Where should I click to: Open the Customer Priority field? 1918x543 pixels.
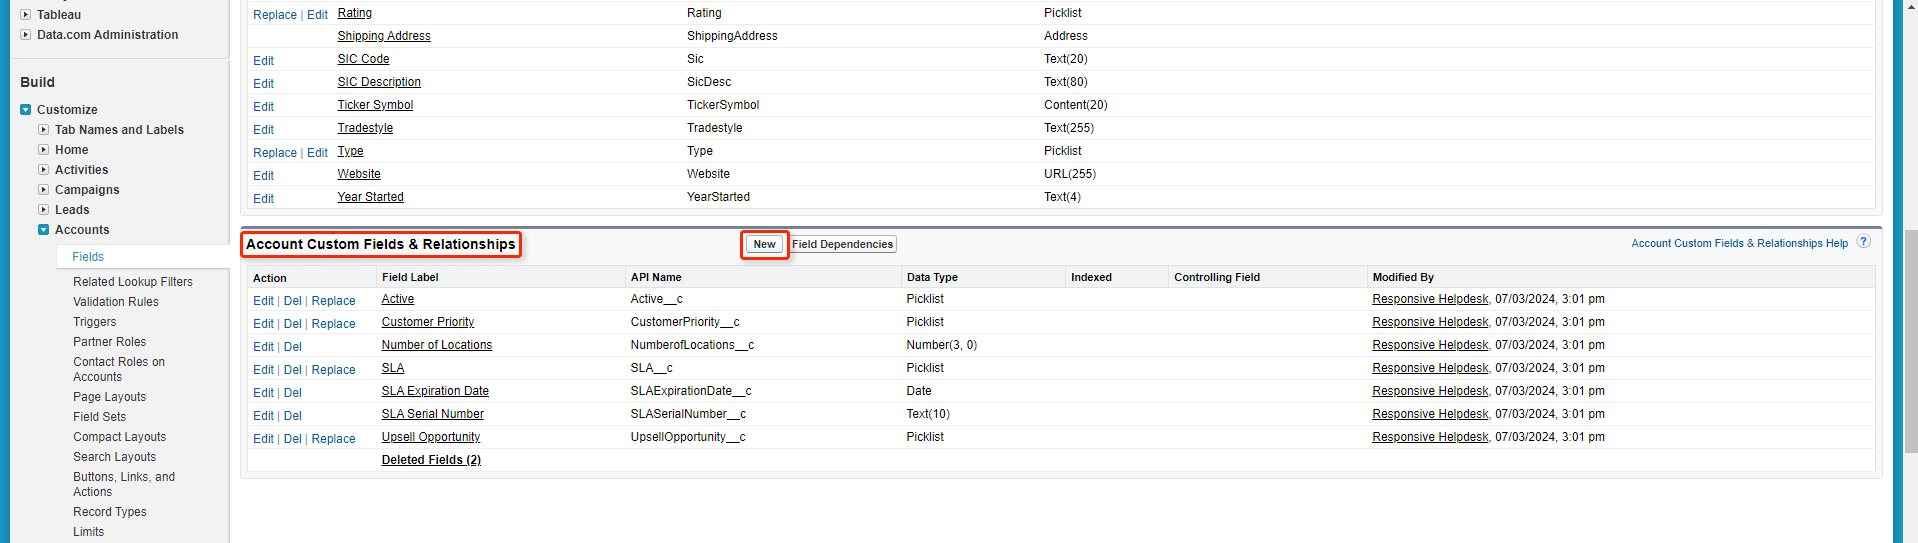coord(427,322)
